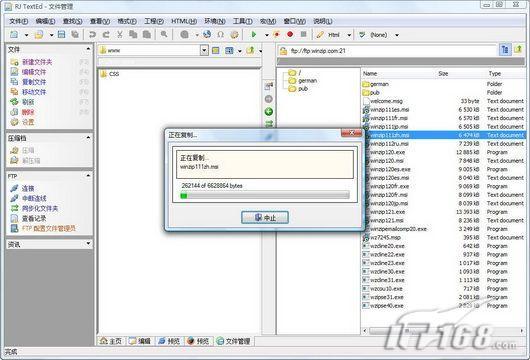Click the browser preview globe icon
The width and height of the screenshot is (530, 360).
[x=207, y=34]
